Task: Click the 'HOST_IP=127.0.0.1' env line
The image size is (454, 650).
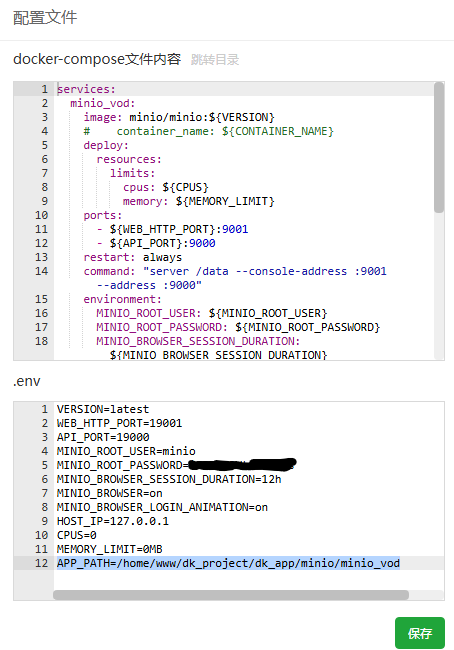Action: 113,521
